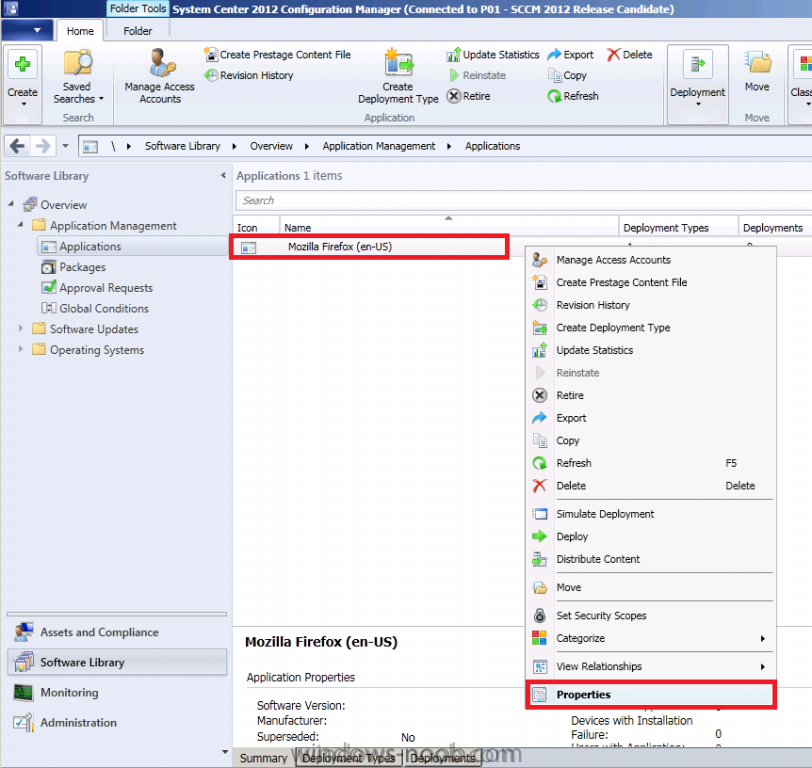Expand the Operating Systems tree node
Viewport: 812px width, 768px height.
(x=20, y=349)
